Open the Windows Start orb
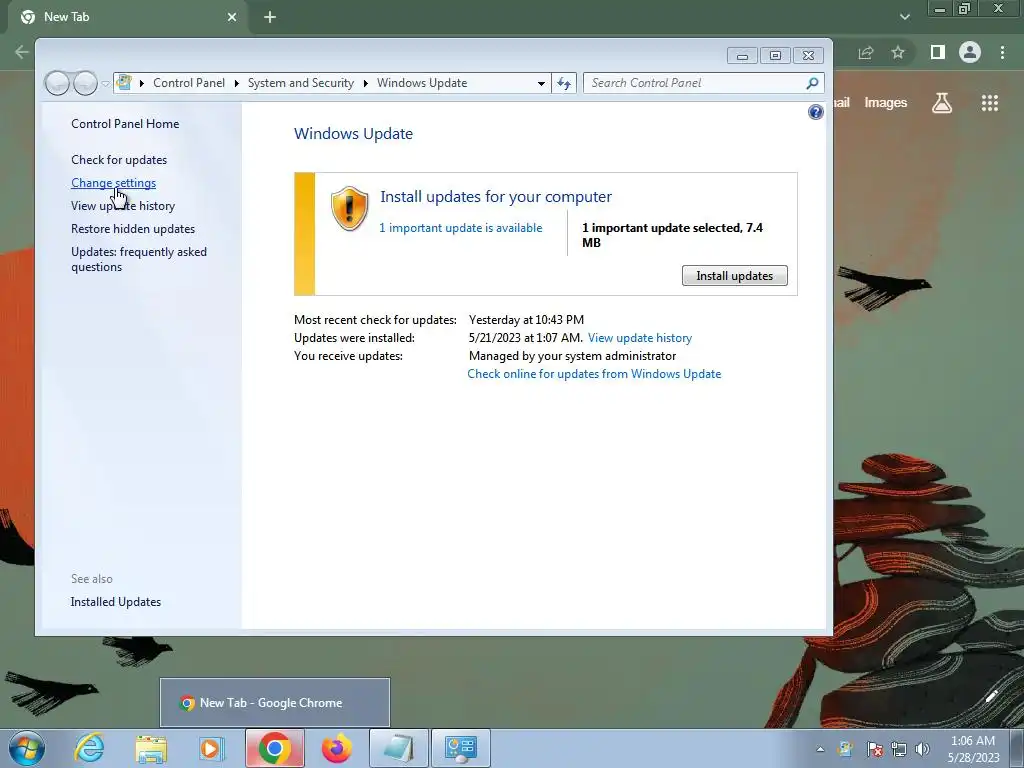The image size is (1024, 768). pos(27,748)
